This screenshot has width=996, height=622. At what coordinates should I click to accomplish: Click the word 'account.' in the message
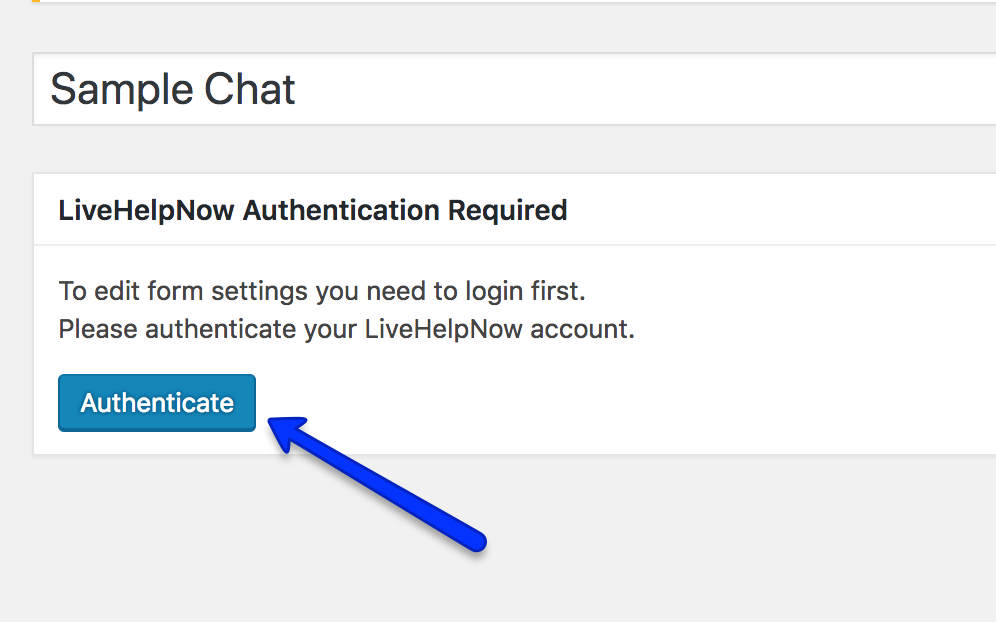coord(582,330)
